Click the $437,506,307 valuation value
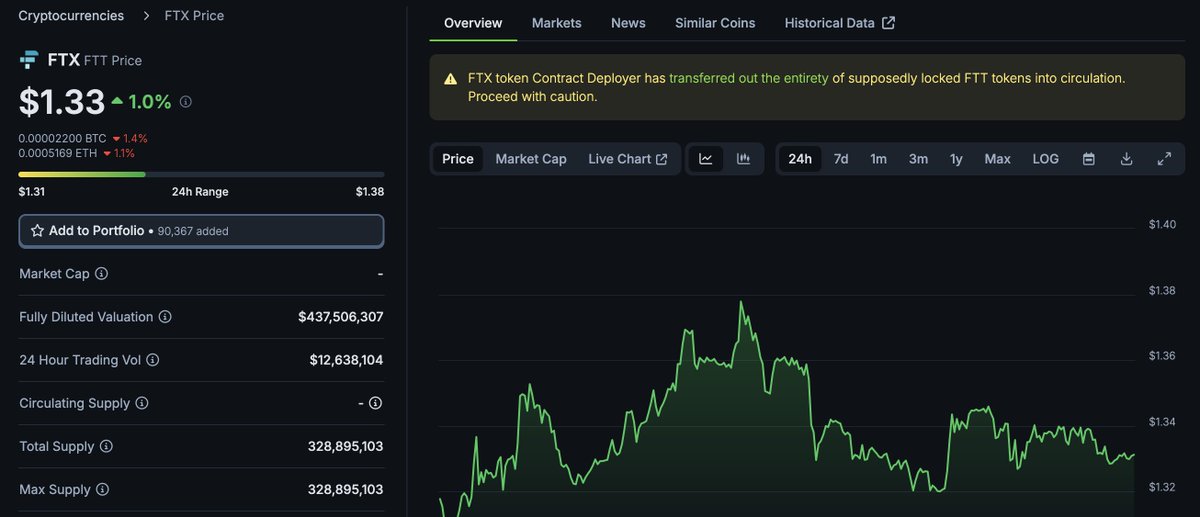The image size is (1200, 517). pyautogui.click(x=341, y=317)
